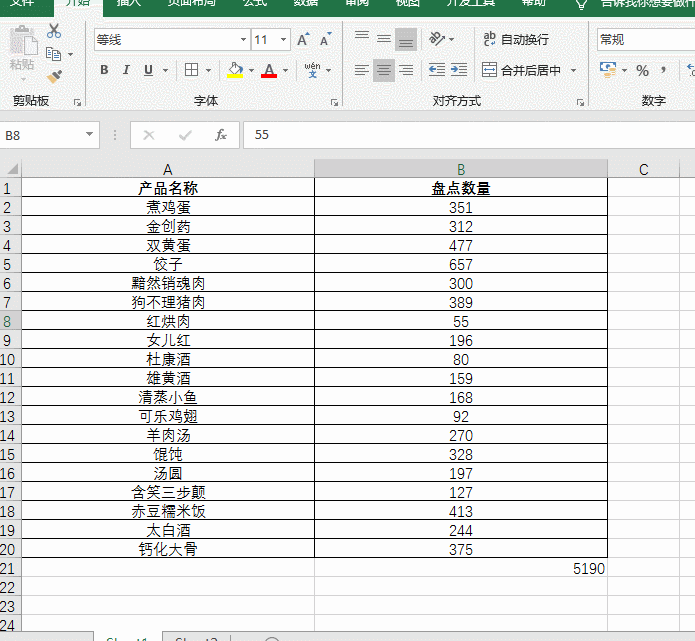Click cell containing 钙化大骨
This screenshot has width=695, height=641.
(x=168, y=549)
